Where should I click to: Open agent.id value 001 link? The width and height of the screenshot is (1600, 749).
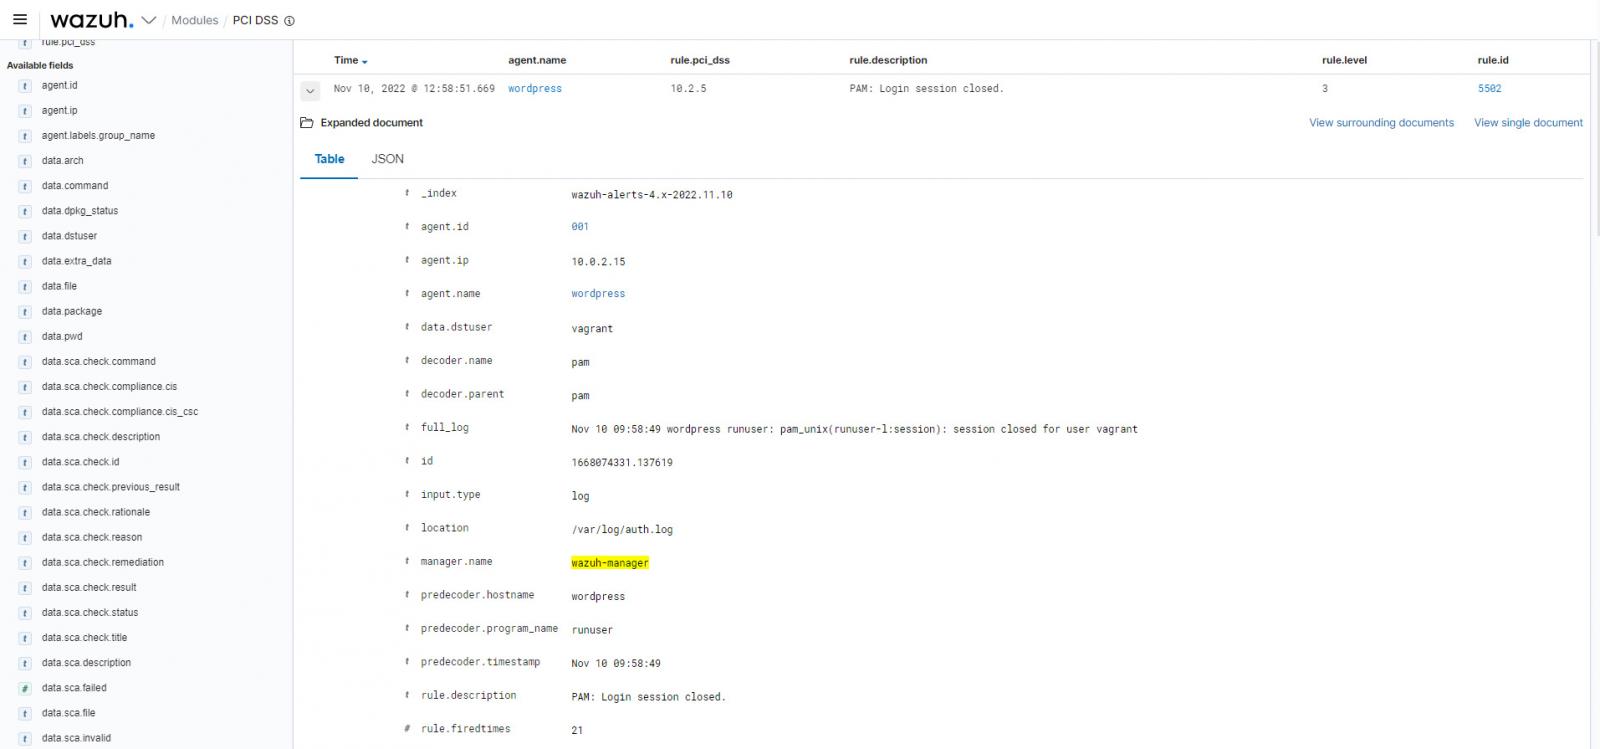tap(580, 227)
